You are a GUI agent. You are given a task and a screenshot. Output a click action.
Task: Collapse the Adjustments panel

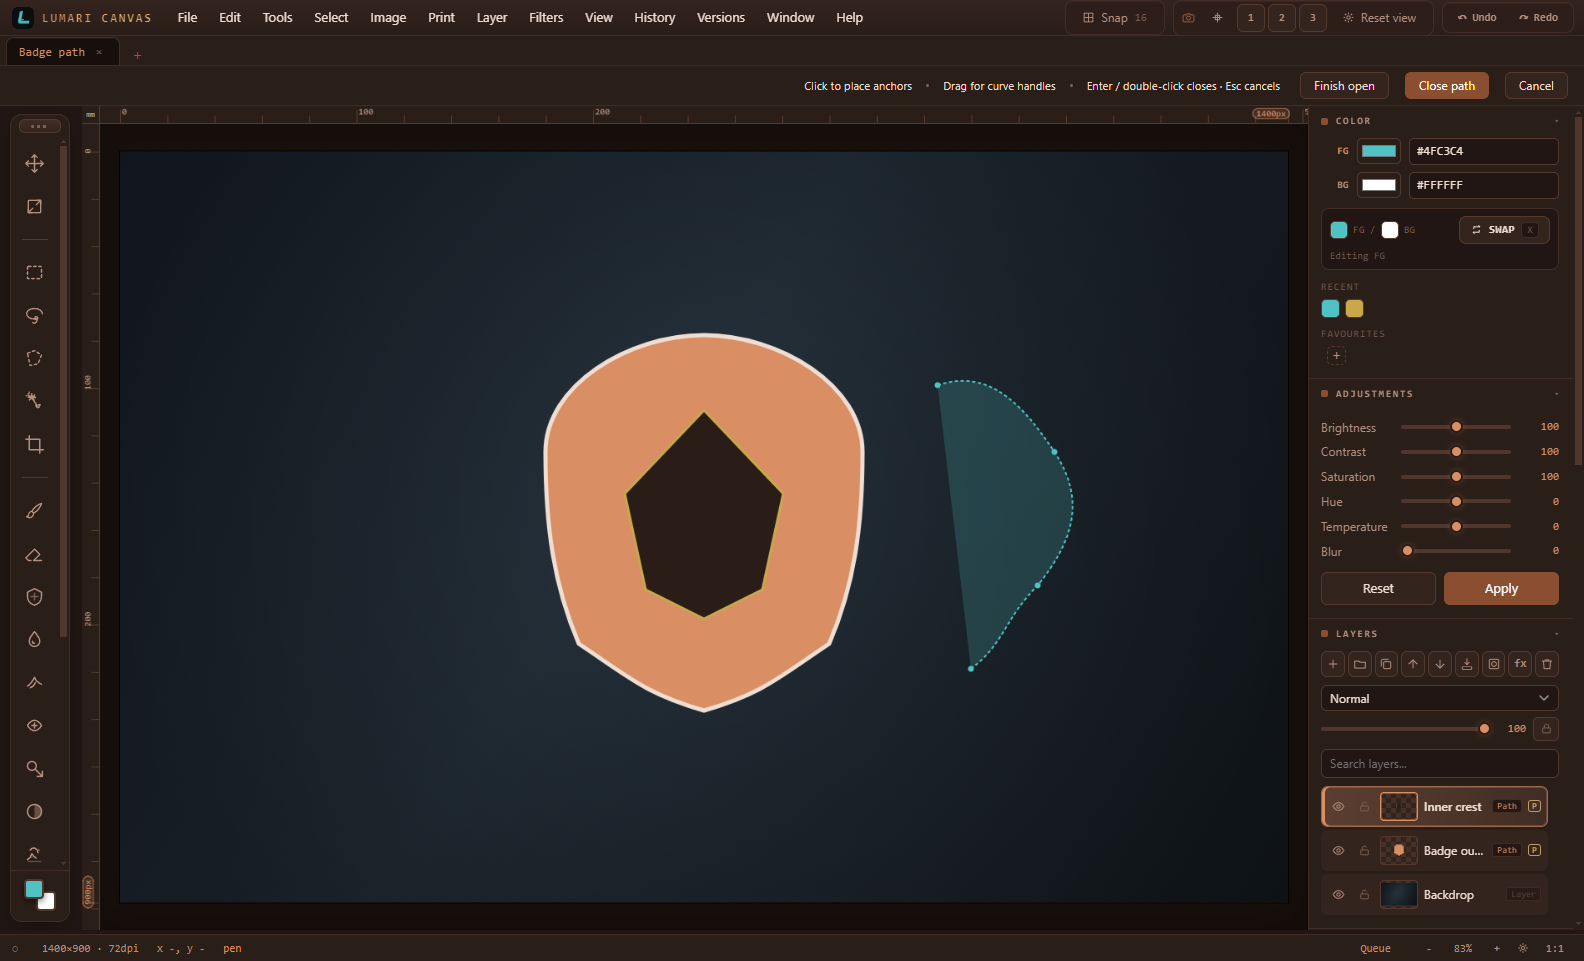pos(1556,394)
